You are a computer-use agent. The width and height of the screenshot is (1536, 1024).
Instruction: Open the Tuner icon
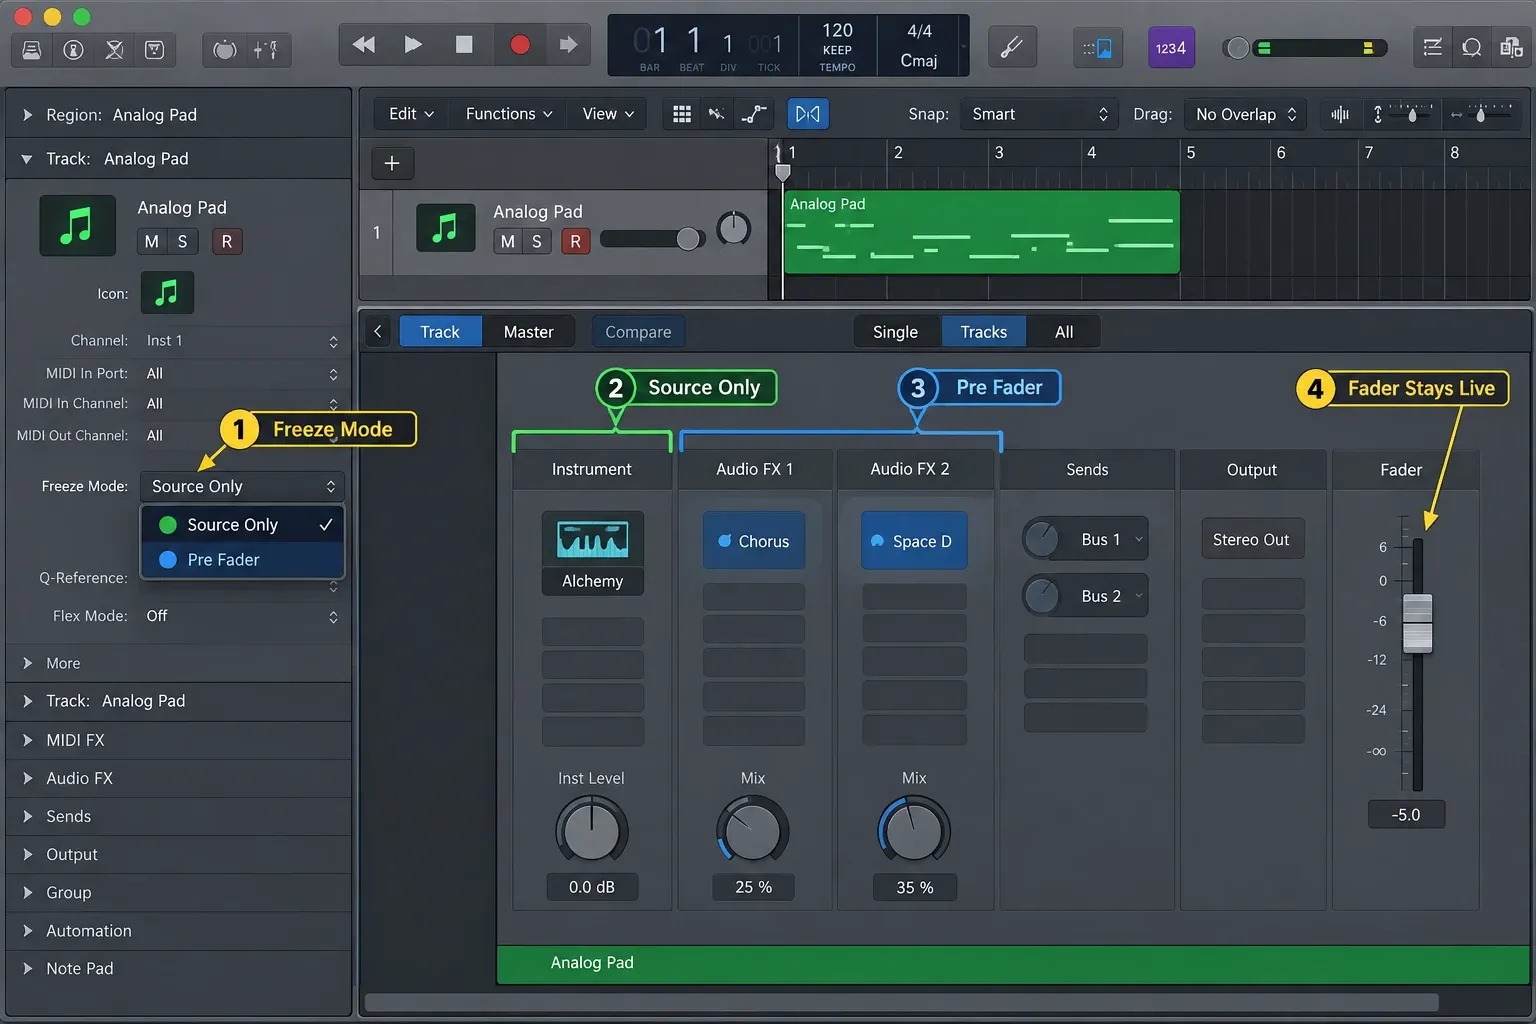coord(1011,48)
